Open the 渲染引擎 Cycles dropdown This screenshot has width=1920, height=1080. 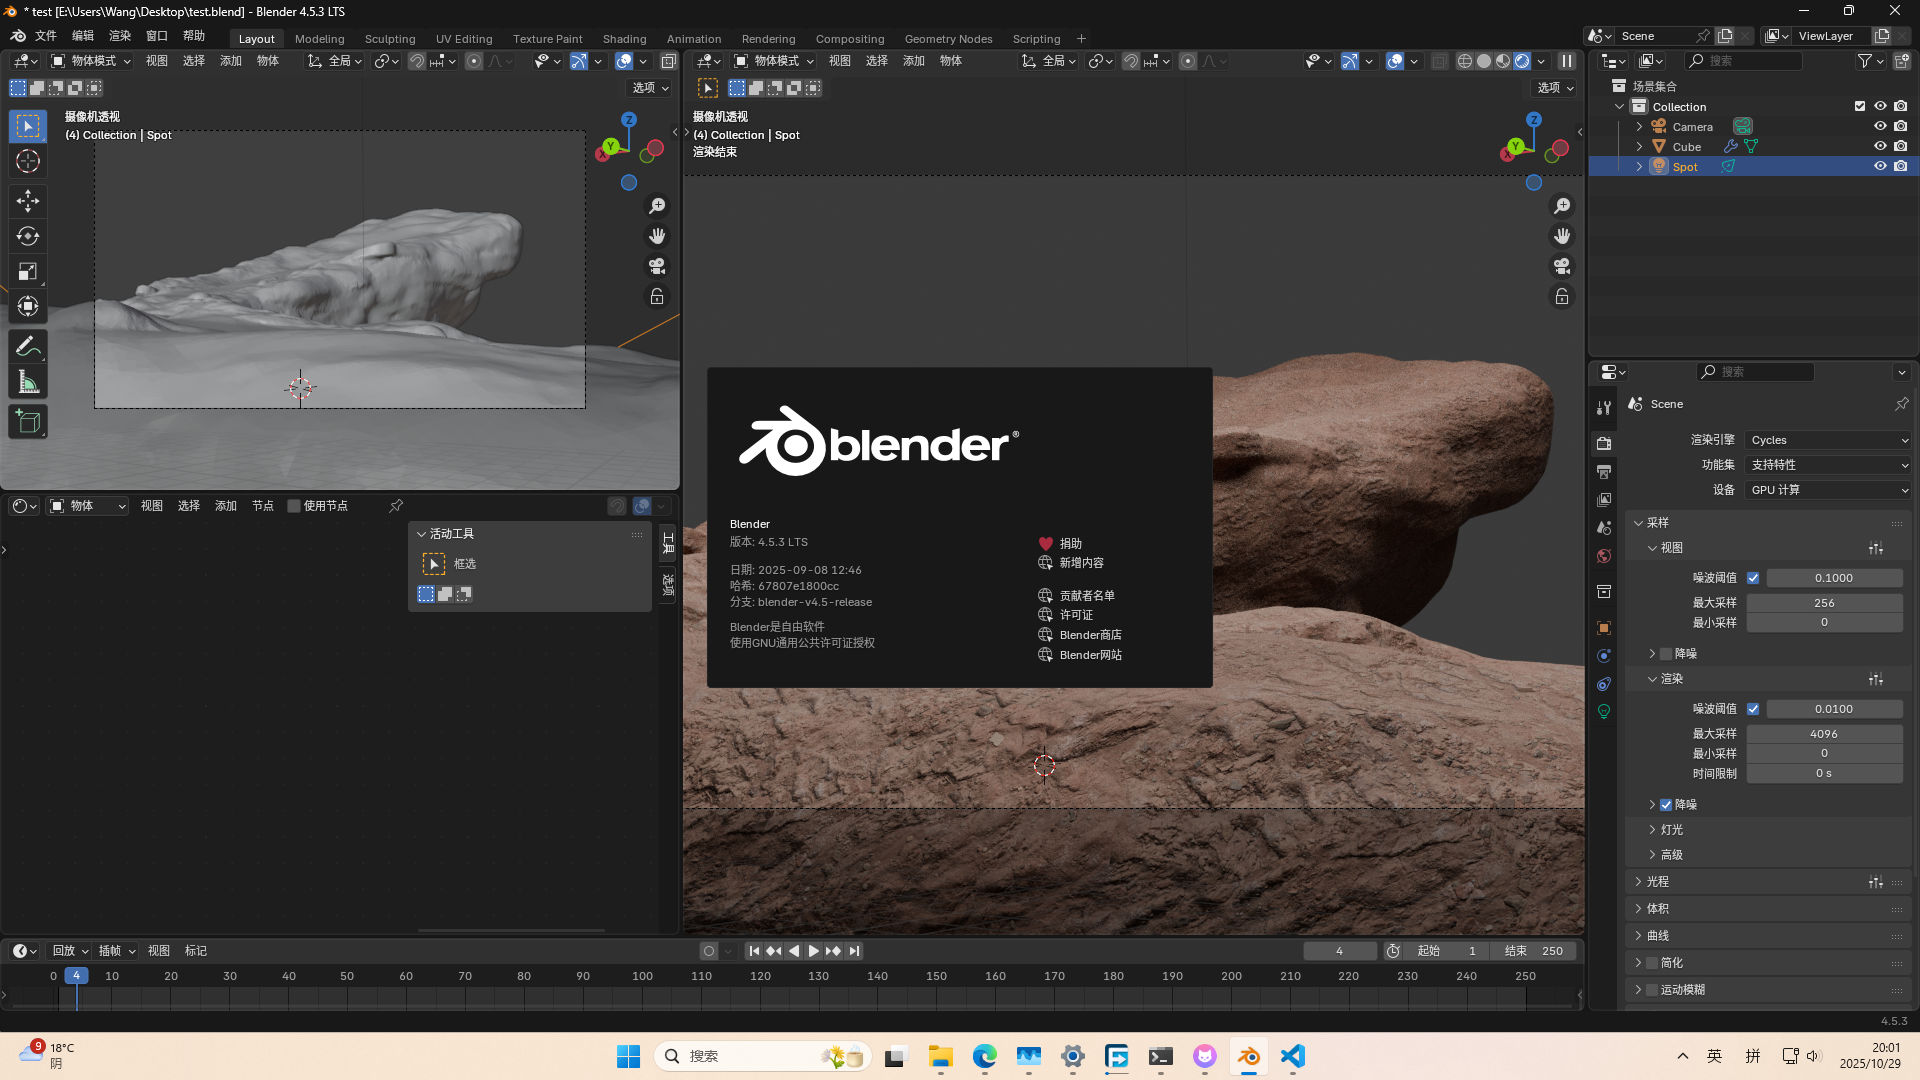(1828, 440)
